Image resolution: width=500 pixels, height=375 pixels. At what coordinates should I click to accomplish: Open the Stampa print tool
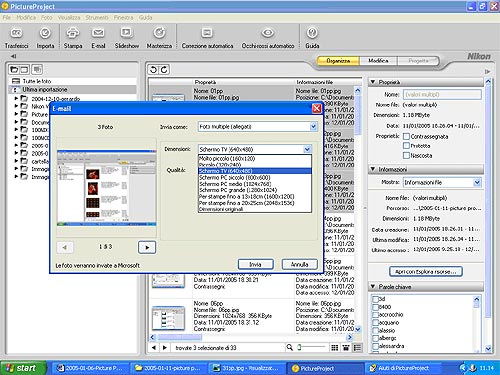click(73, 38)
